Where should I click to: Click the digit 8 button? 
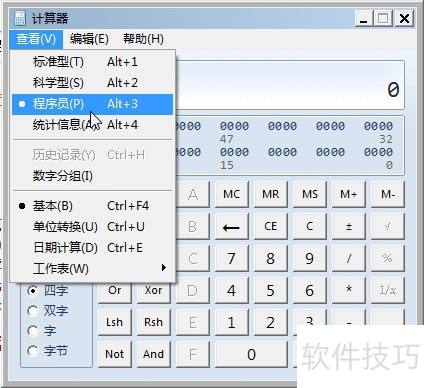pyautogui.click(x=271, y=258)
